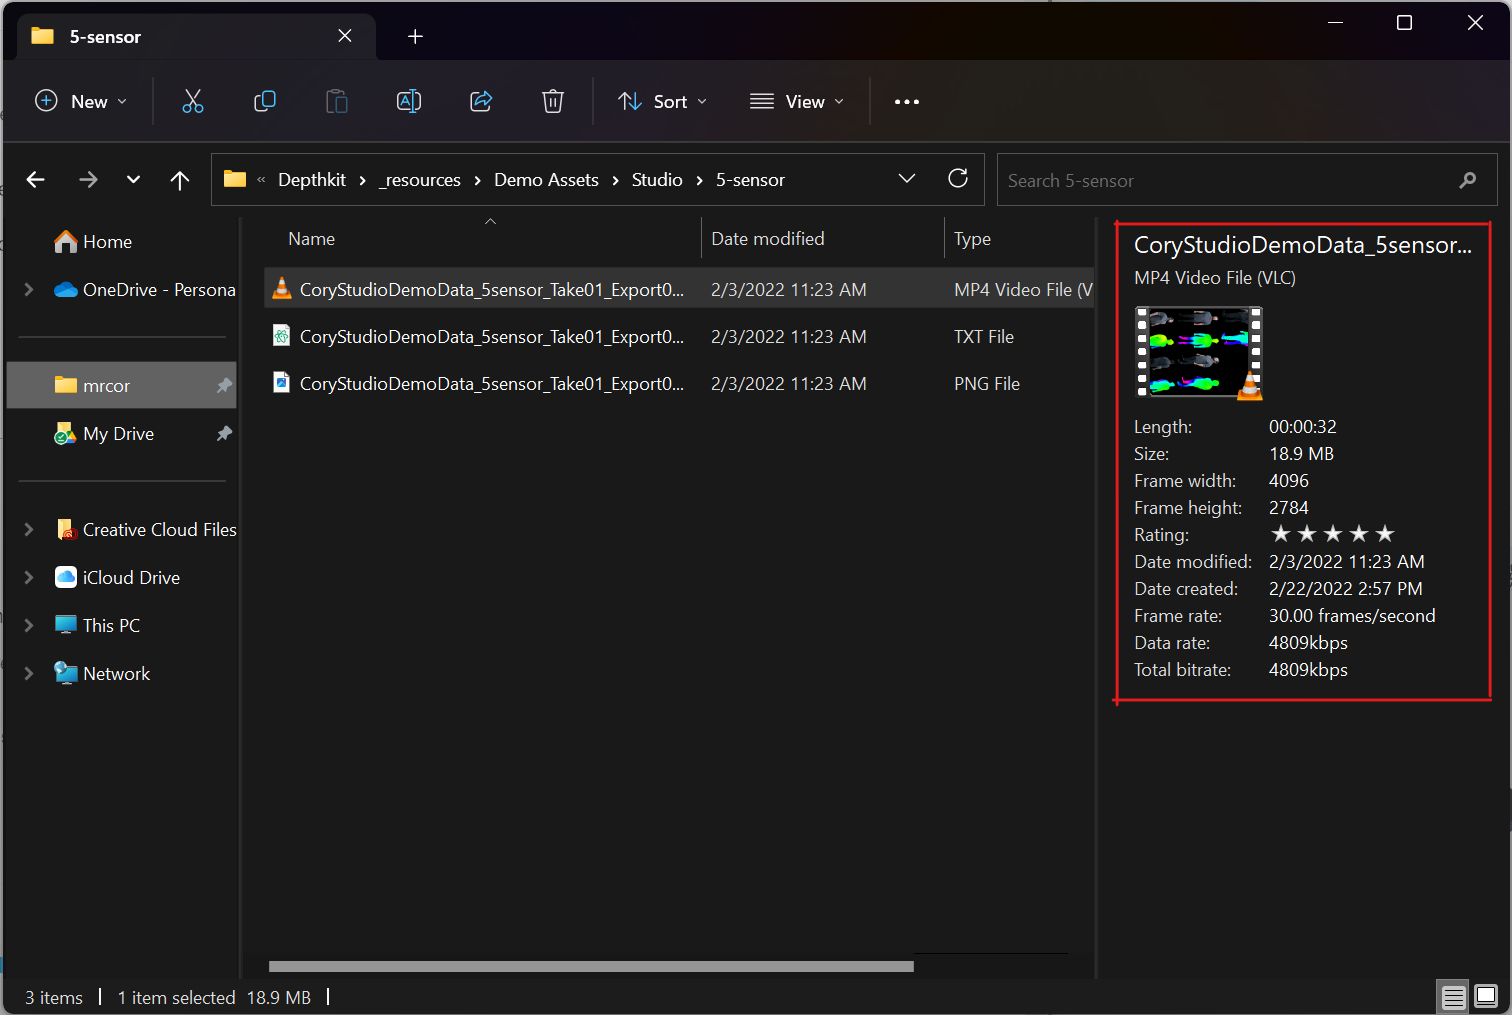Navigate to Demo Assets breadcrumb folder
The height and width of the screenshot is (1015, 1512).
pyautogui.click(x=546, y=180)
